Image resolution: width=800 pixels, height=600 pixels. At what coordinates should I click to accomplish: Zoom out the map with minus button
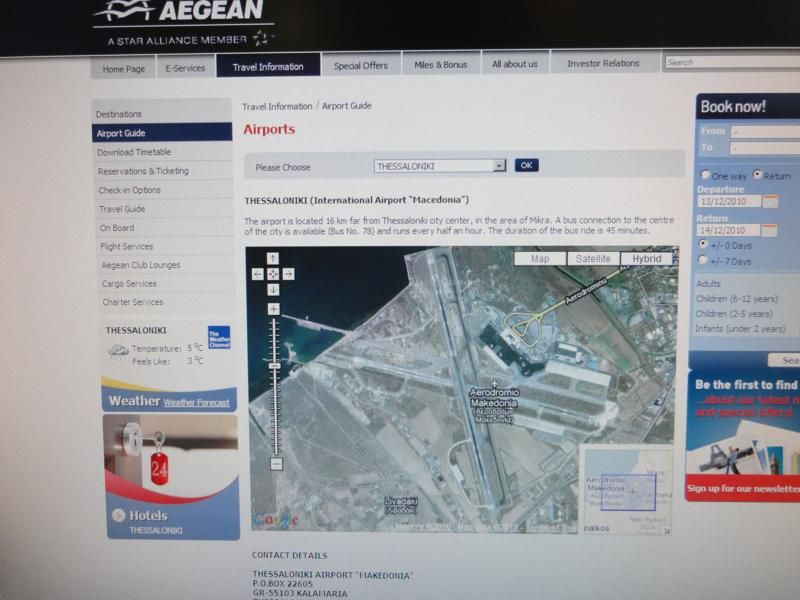tap(276, 464)
